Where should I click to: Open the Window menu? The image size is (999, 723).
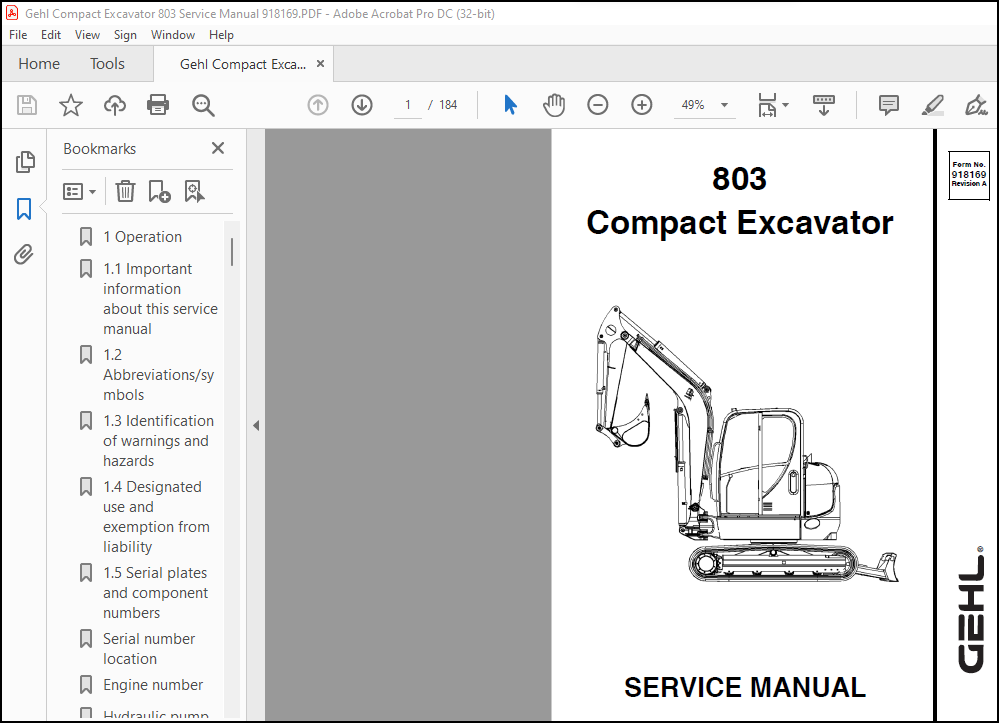[x=173, y=35]
